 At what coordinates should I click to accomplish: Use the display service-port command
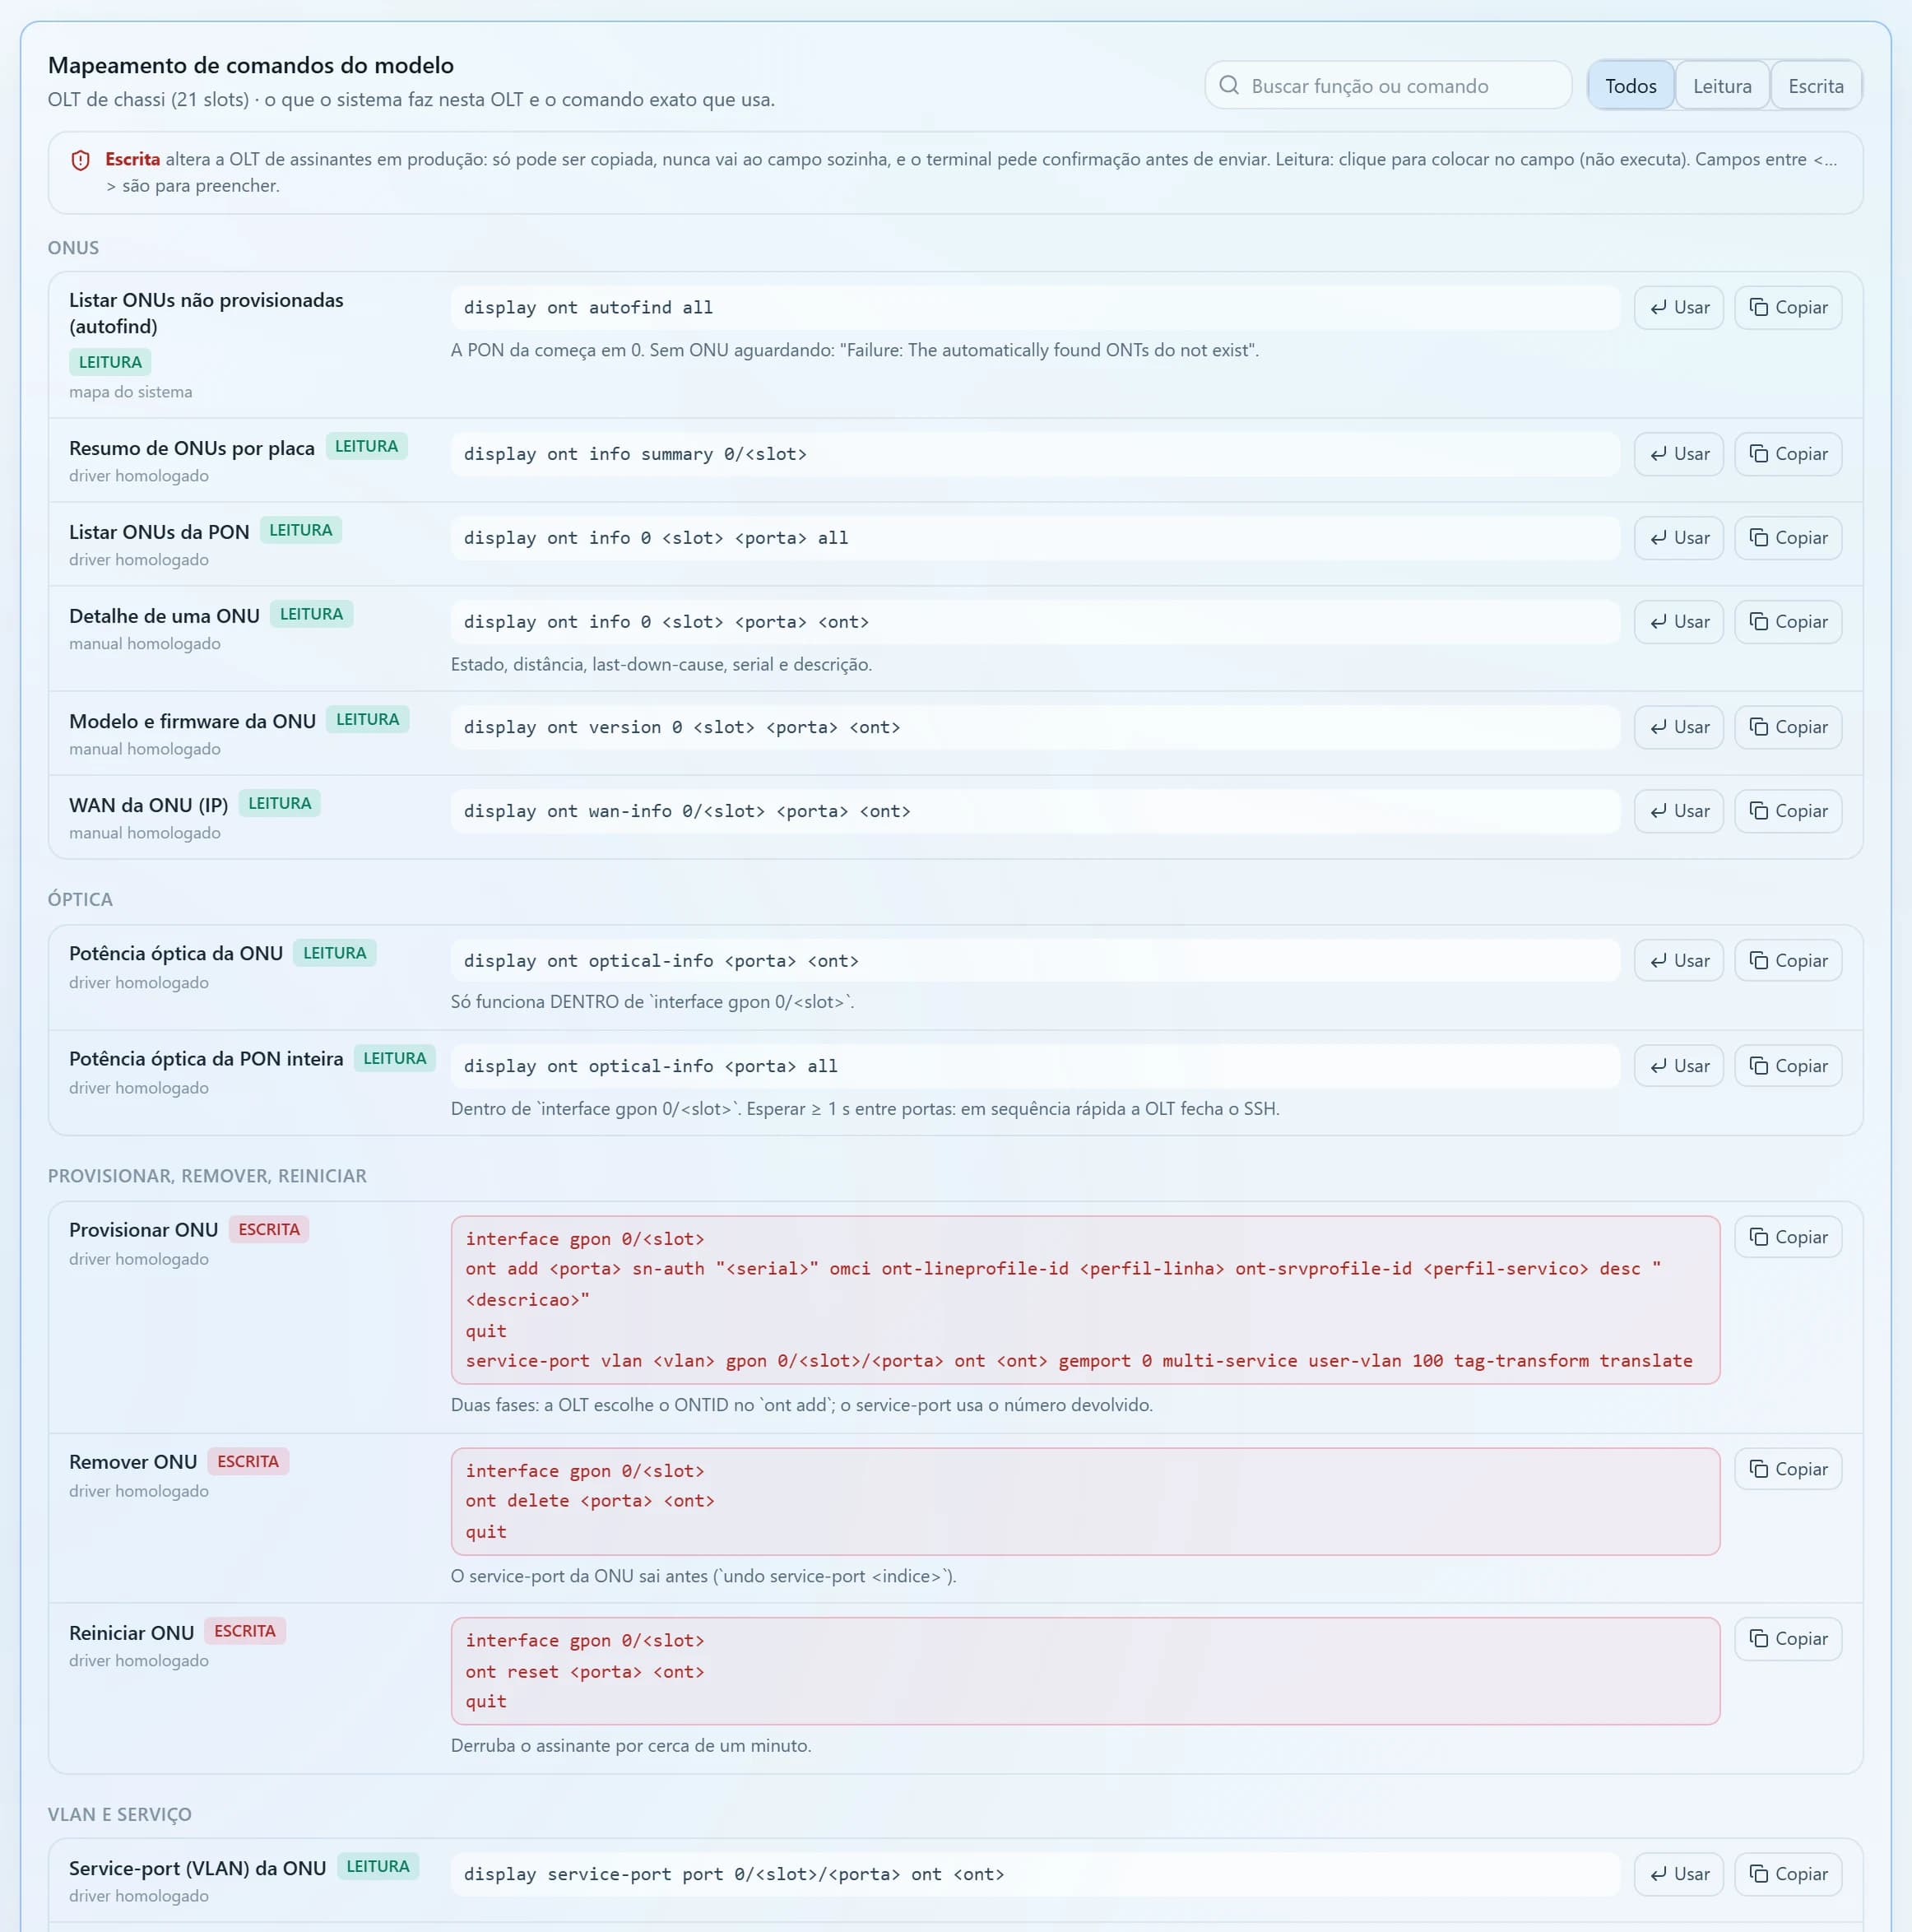coord(1678,1874)
